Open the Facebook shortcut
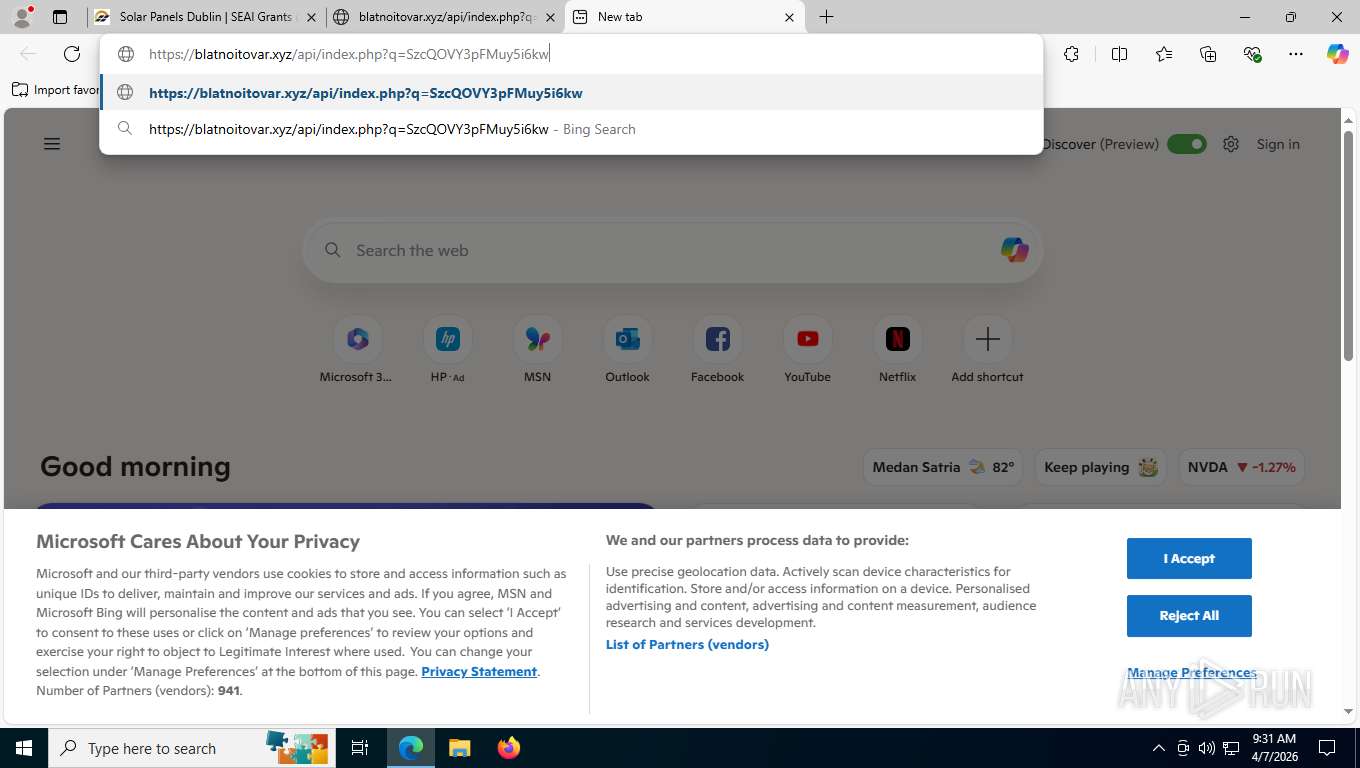Image resolution: width=1360 pixels, height=768 pixels. click(717, 340)
